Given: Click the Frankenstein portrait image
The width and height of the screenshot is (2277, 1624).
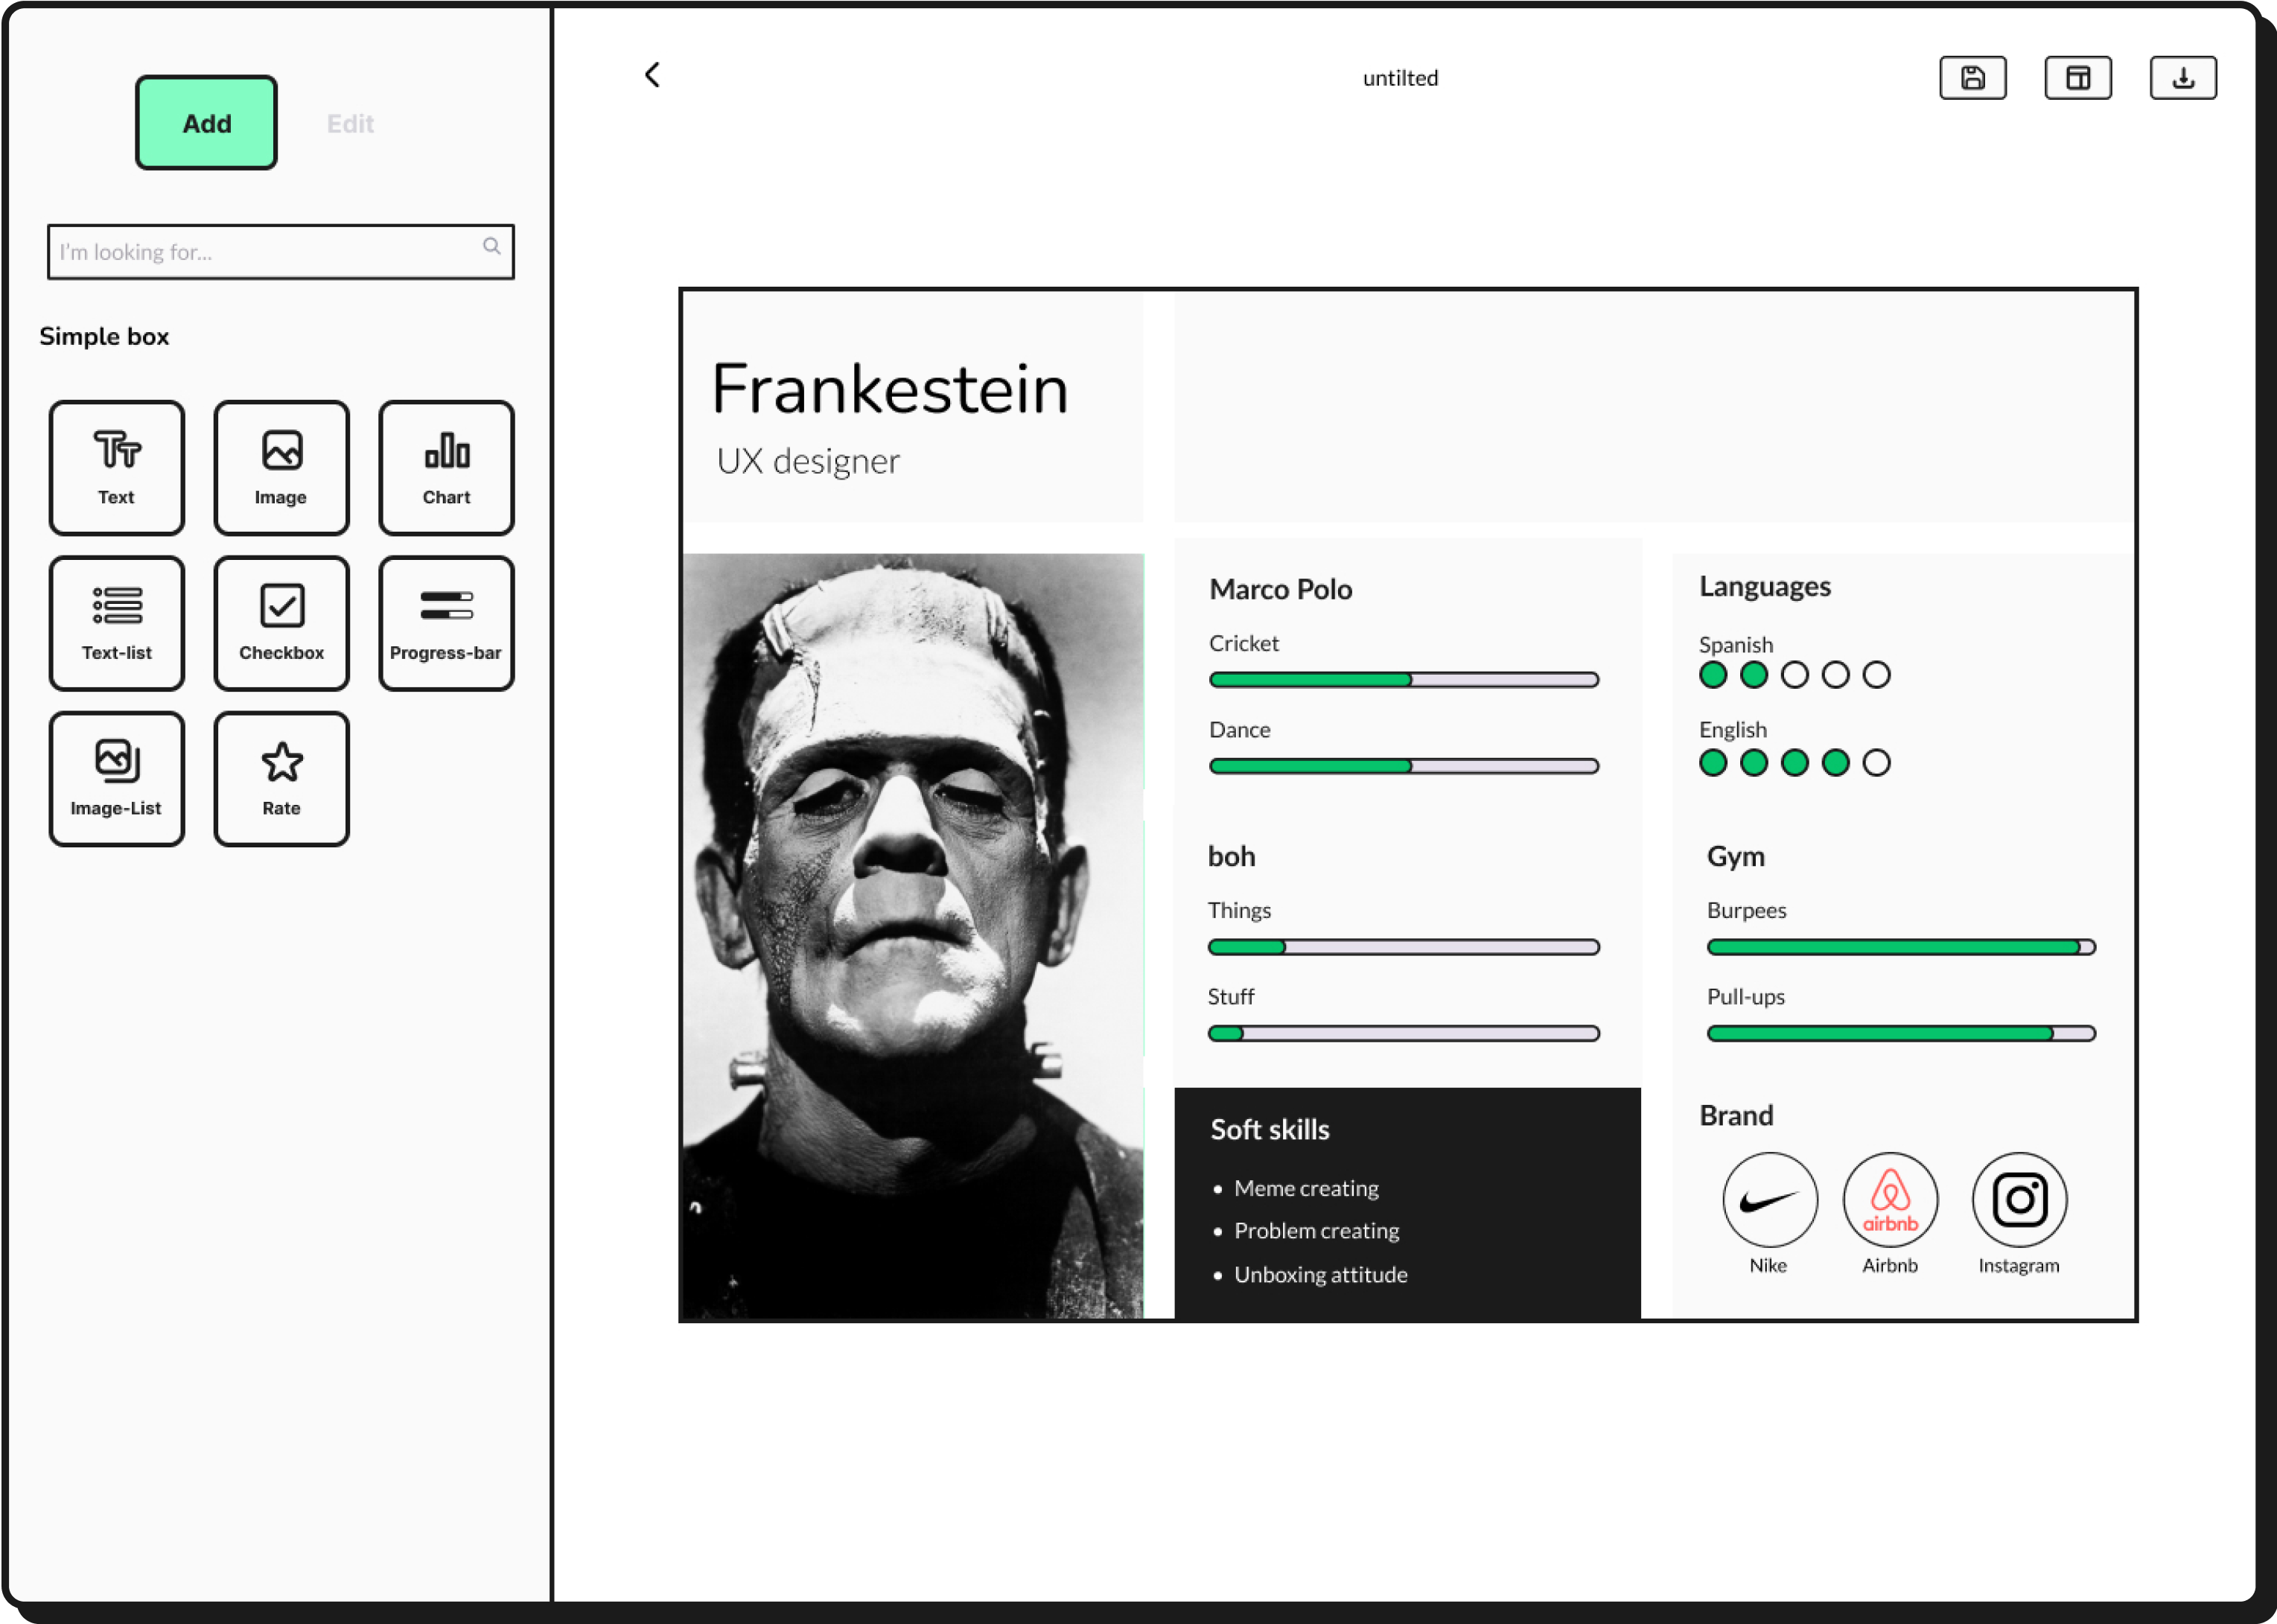Looking at the screenshot, I should pyautogui.click(x=912, y=936).
